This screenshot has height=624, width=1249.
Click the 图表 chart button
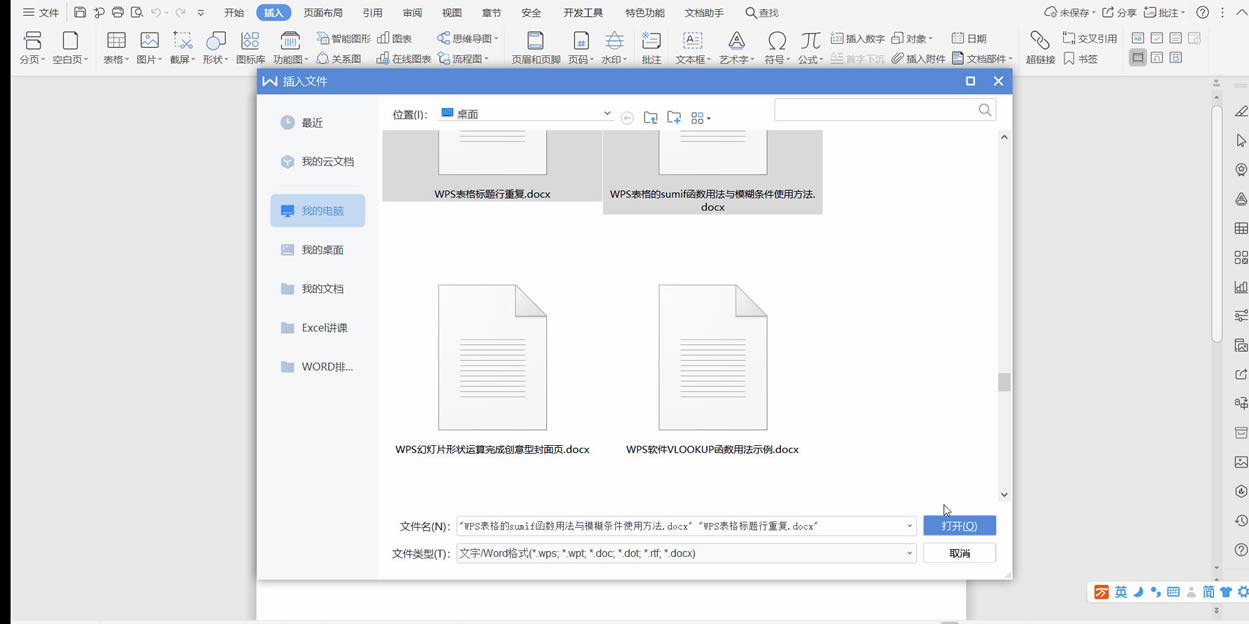point(395,38)
